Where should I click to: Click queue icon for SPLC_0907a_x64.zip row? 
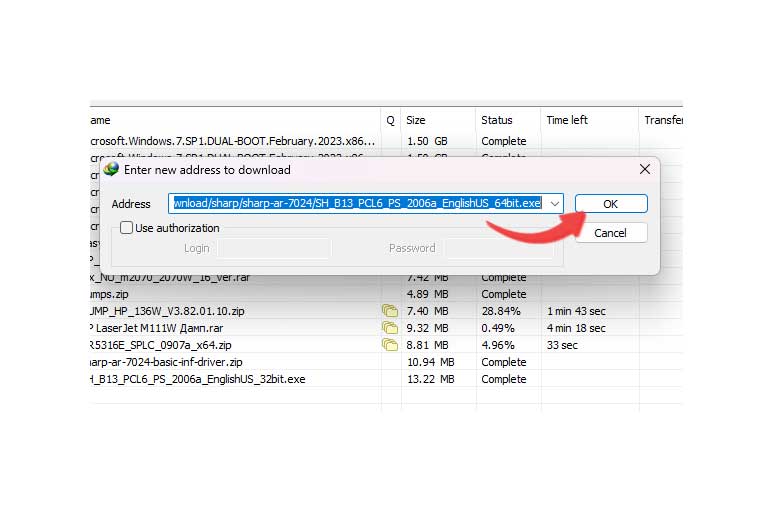390,344
